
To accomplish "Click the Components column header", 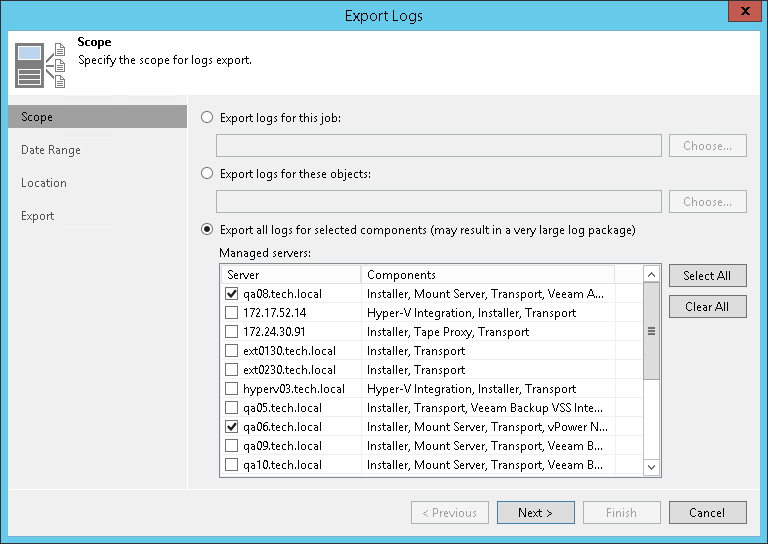I will tap(487, 275).
